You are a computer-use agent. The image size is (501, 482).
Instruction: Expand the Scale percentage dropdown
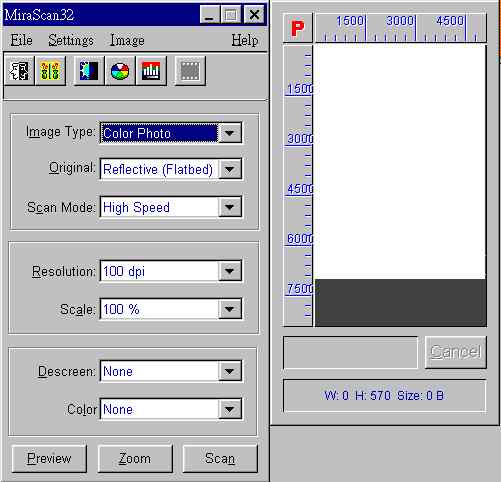(230, 309)
